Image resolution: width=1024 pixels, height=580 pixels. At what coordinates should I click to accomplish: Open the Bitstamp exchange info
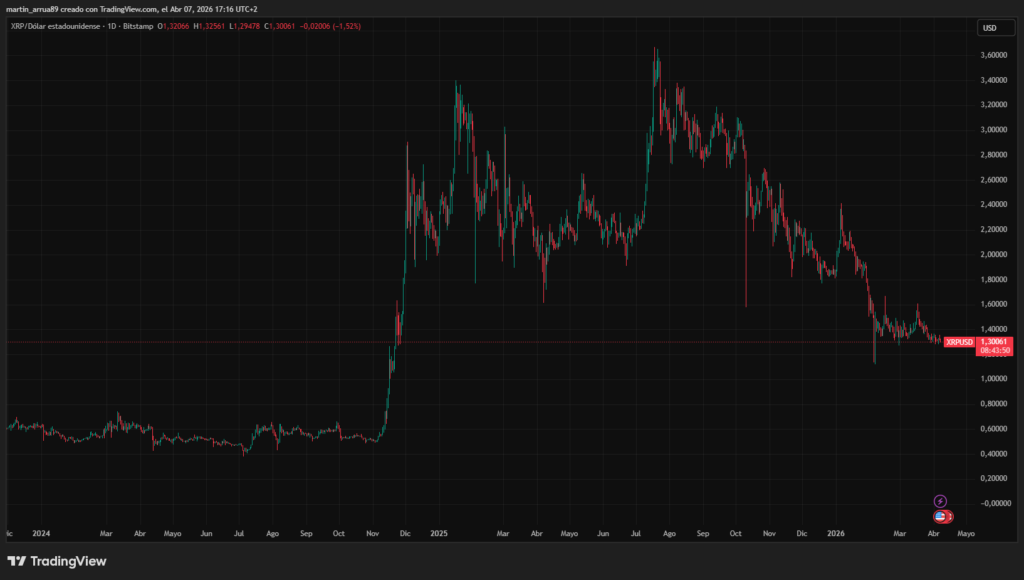[138, 27]
